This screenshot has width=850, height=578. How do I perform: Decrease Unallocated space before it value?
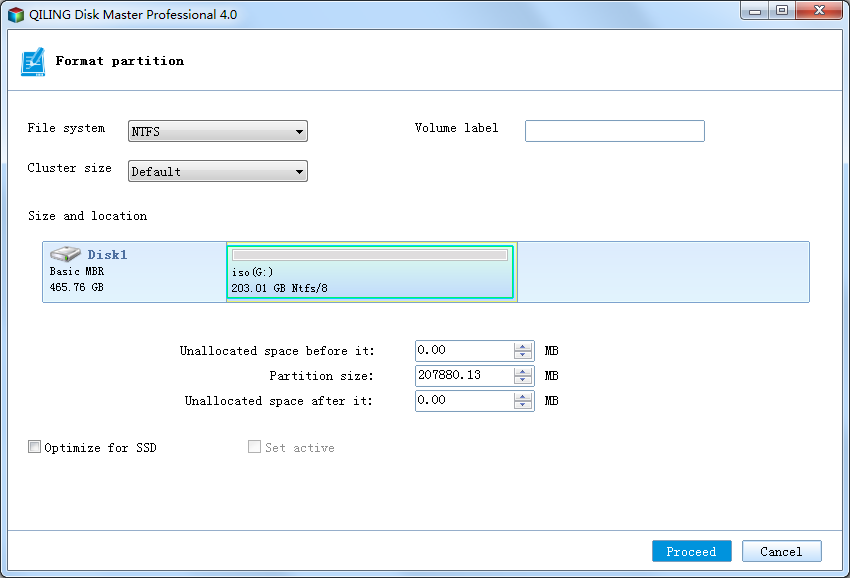click(523, 355)
